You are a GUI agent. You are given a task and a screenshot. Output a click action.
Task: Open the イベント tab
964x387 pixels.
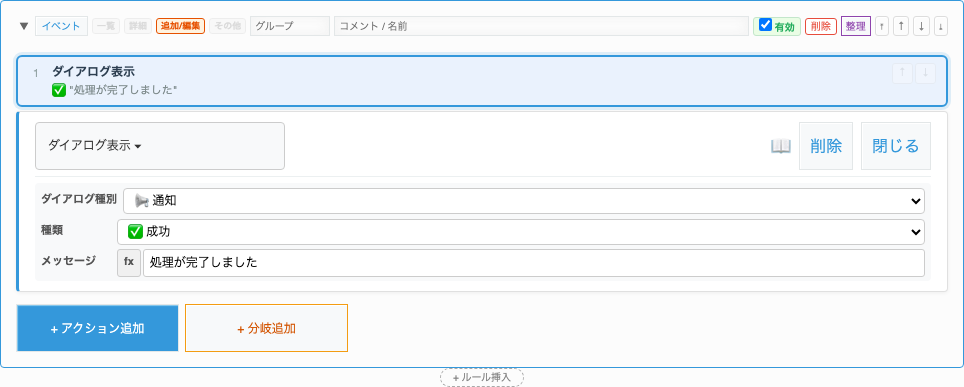click(61, 26)
